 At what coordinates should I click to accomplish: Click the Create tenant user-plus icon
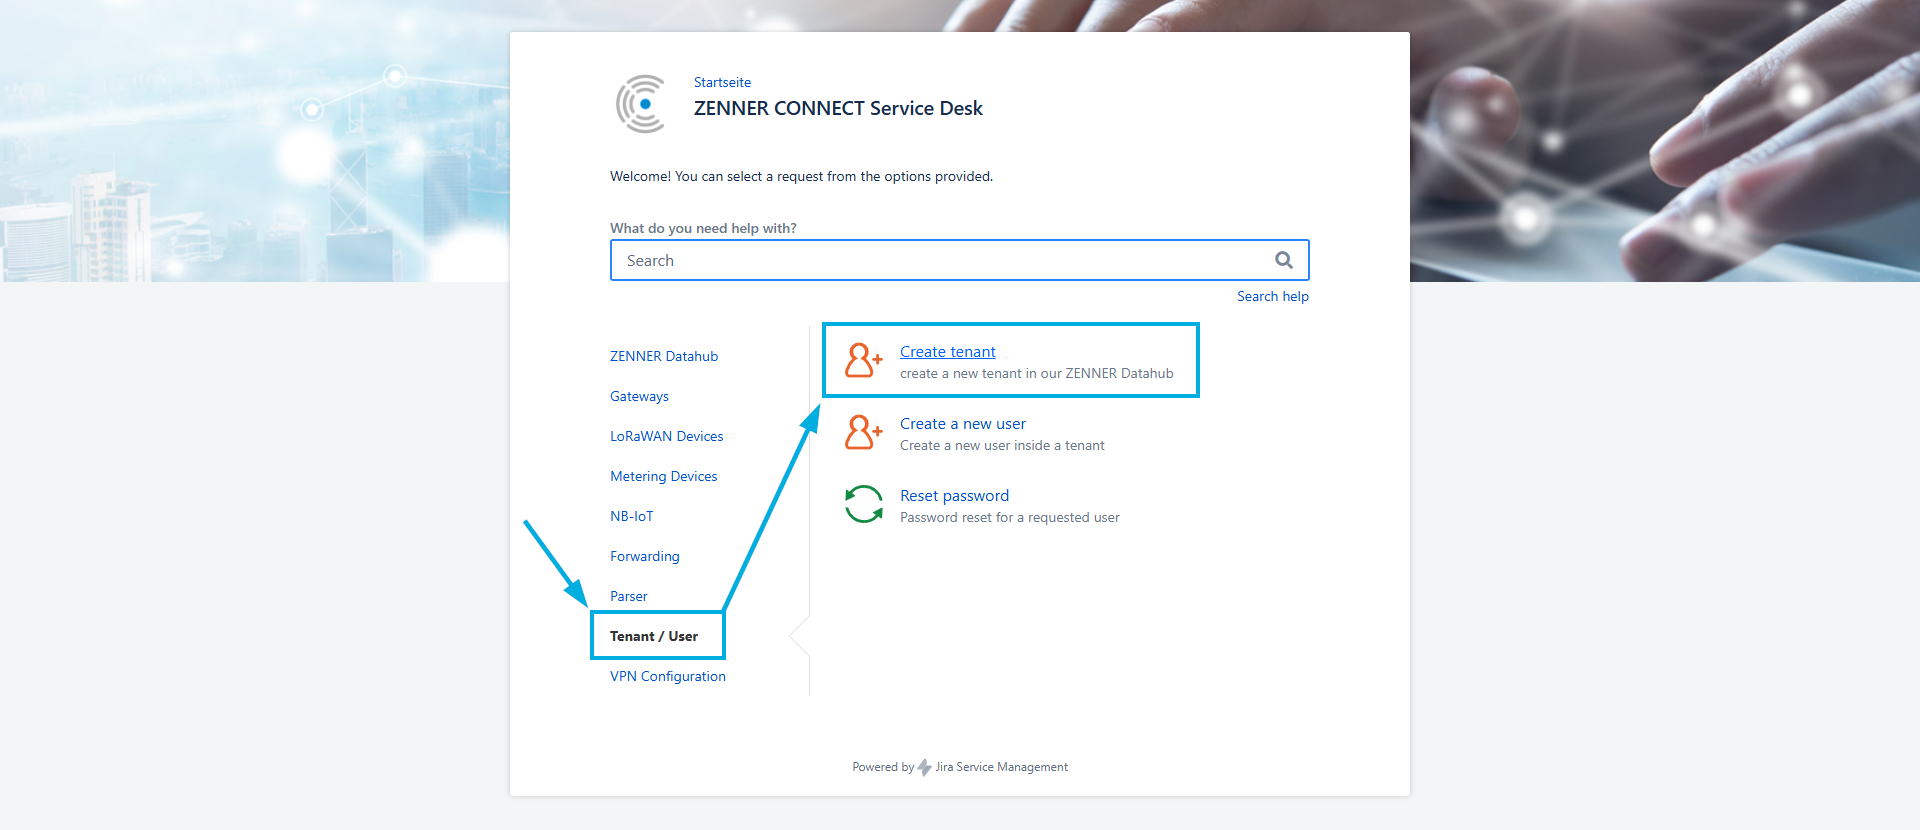(863, 361)
